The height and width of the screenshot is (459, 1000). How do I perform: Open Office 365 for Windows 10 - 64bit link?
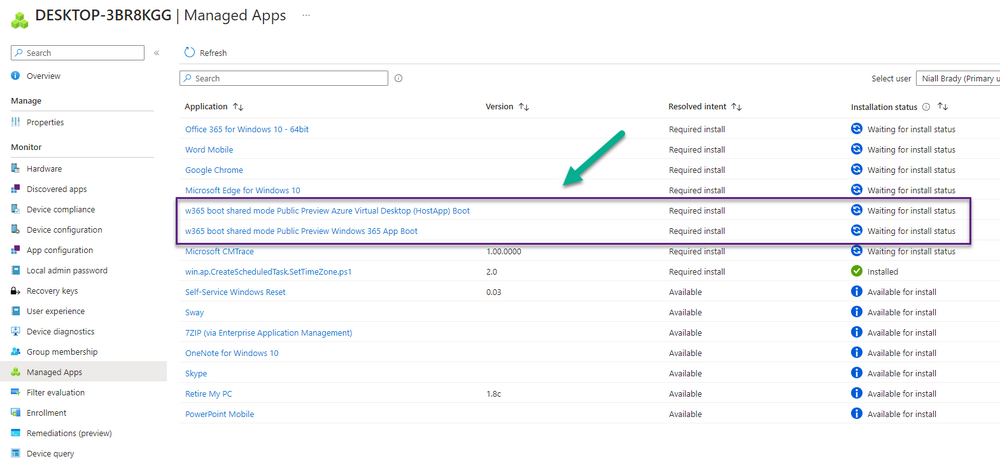point(247,129)
